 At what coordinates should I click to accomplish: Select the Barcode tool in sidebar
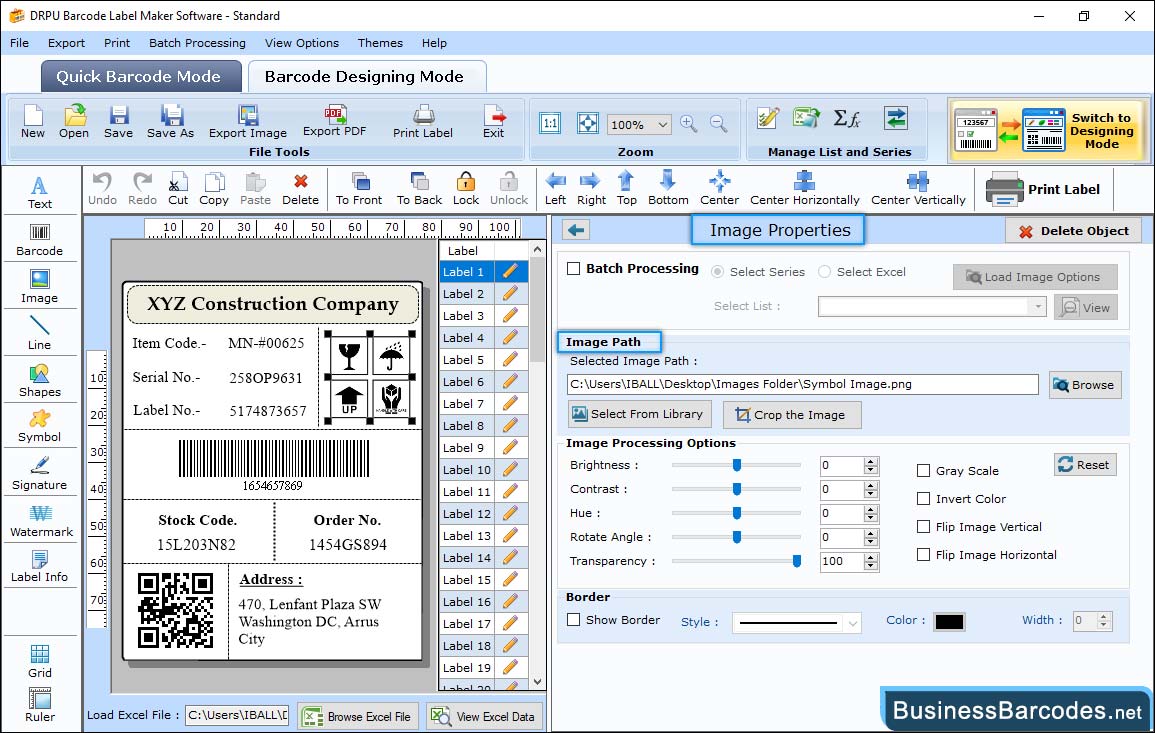40,240
